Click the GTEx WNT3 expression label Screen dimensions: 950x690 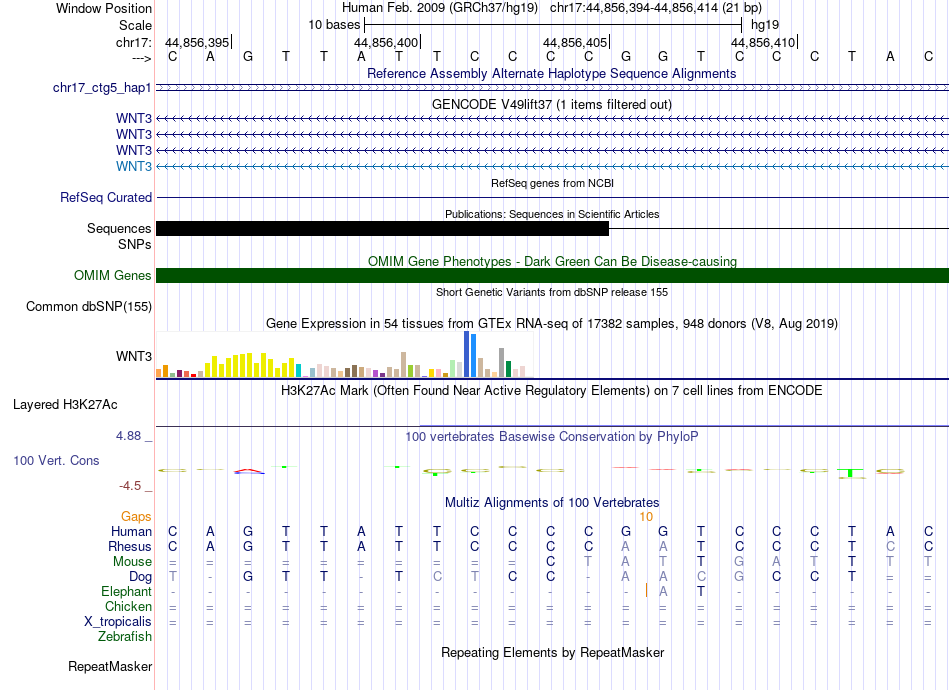click(x=134, y=356)
